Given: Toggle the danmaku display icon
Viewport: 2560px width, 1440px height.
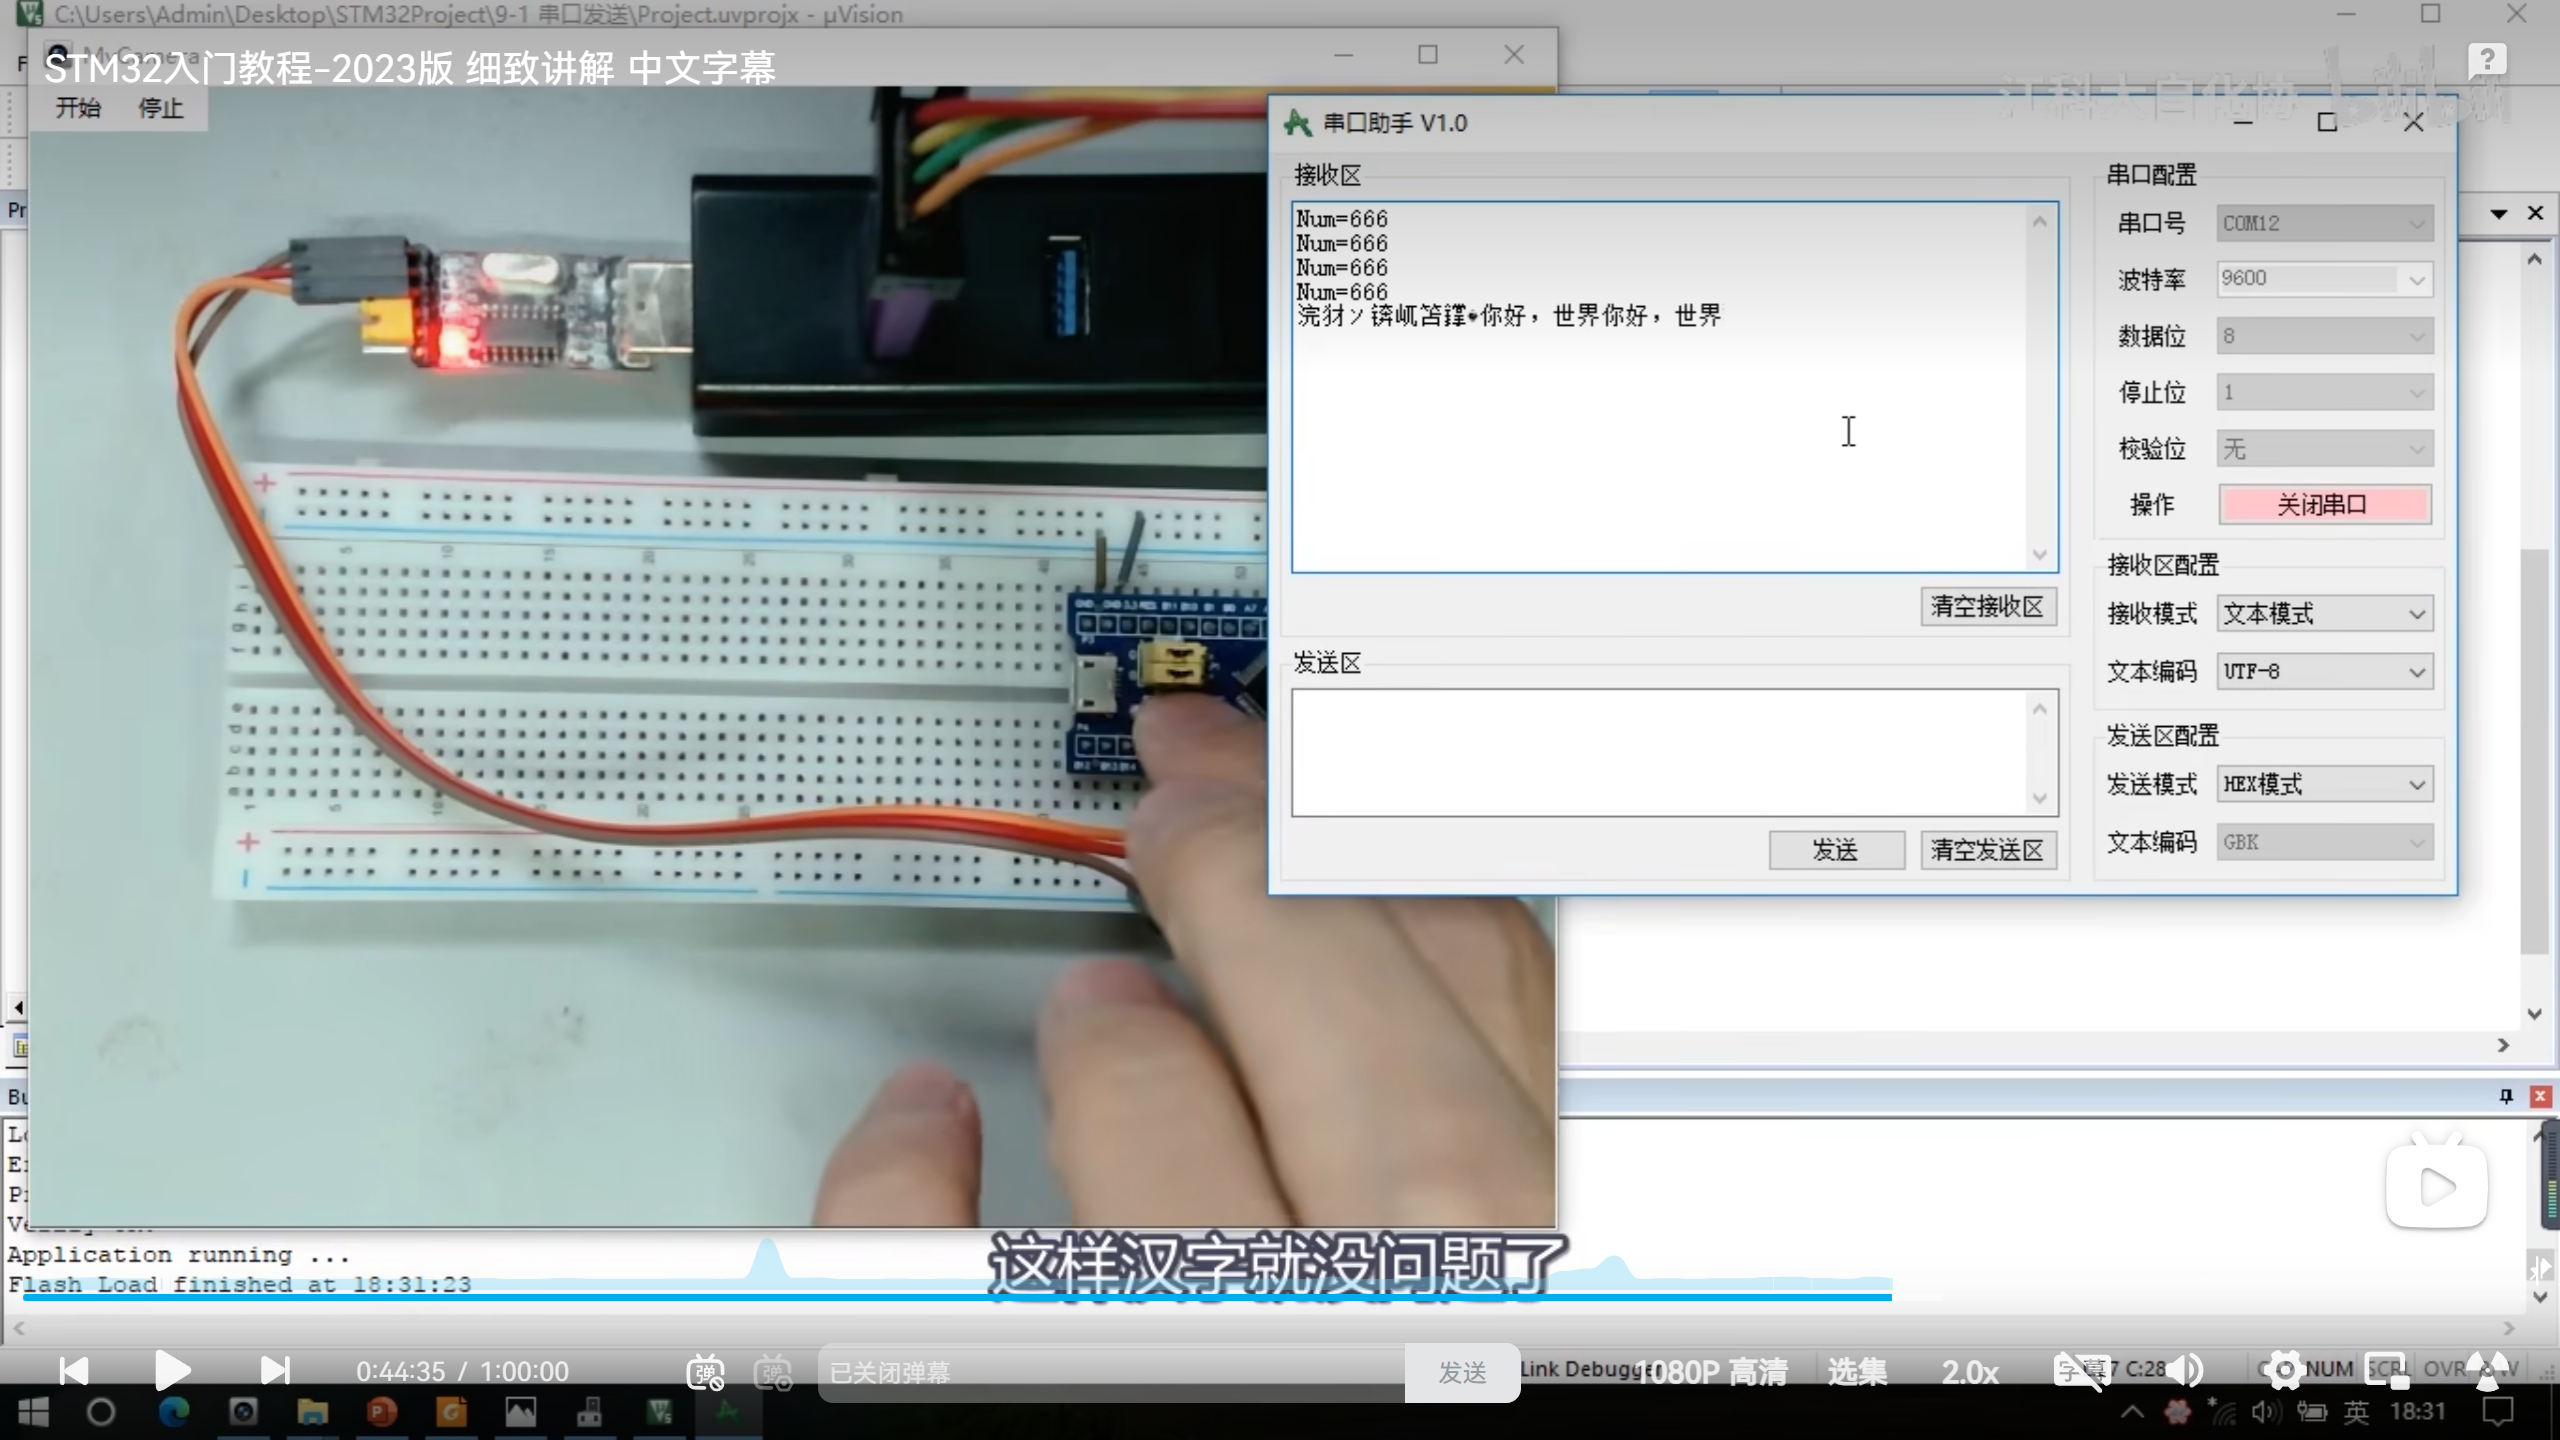Looking at the screenshot, I should coord(705,1372).
